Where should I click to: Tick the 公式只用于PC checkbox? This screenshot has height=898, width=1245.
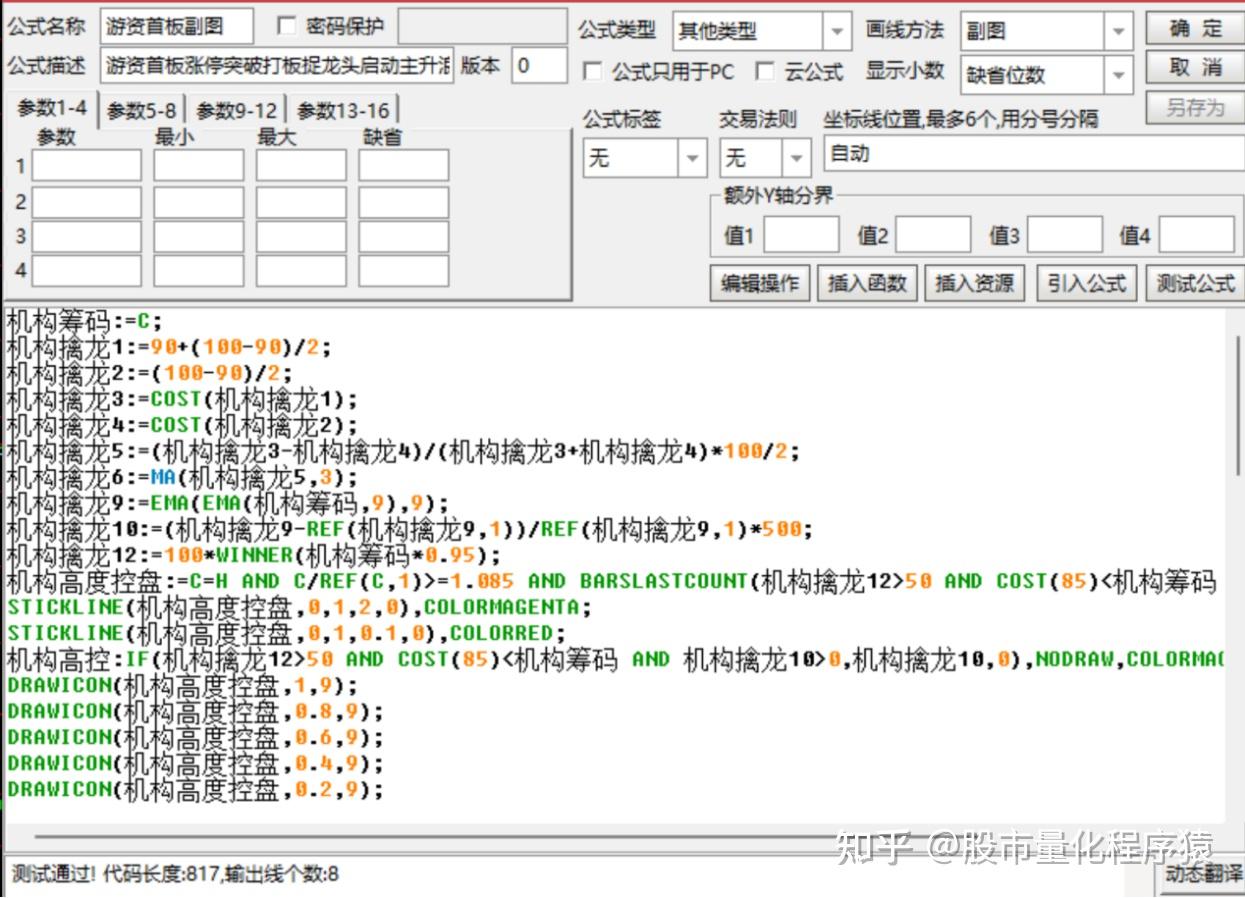click(x=592, y=72)
